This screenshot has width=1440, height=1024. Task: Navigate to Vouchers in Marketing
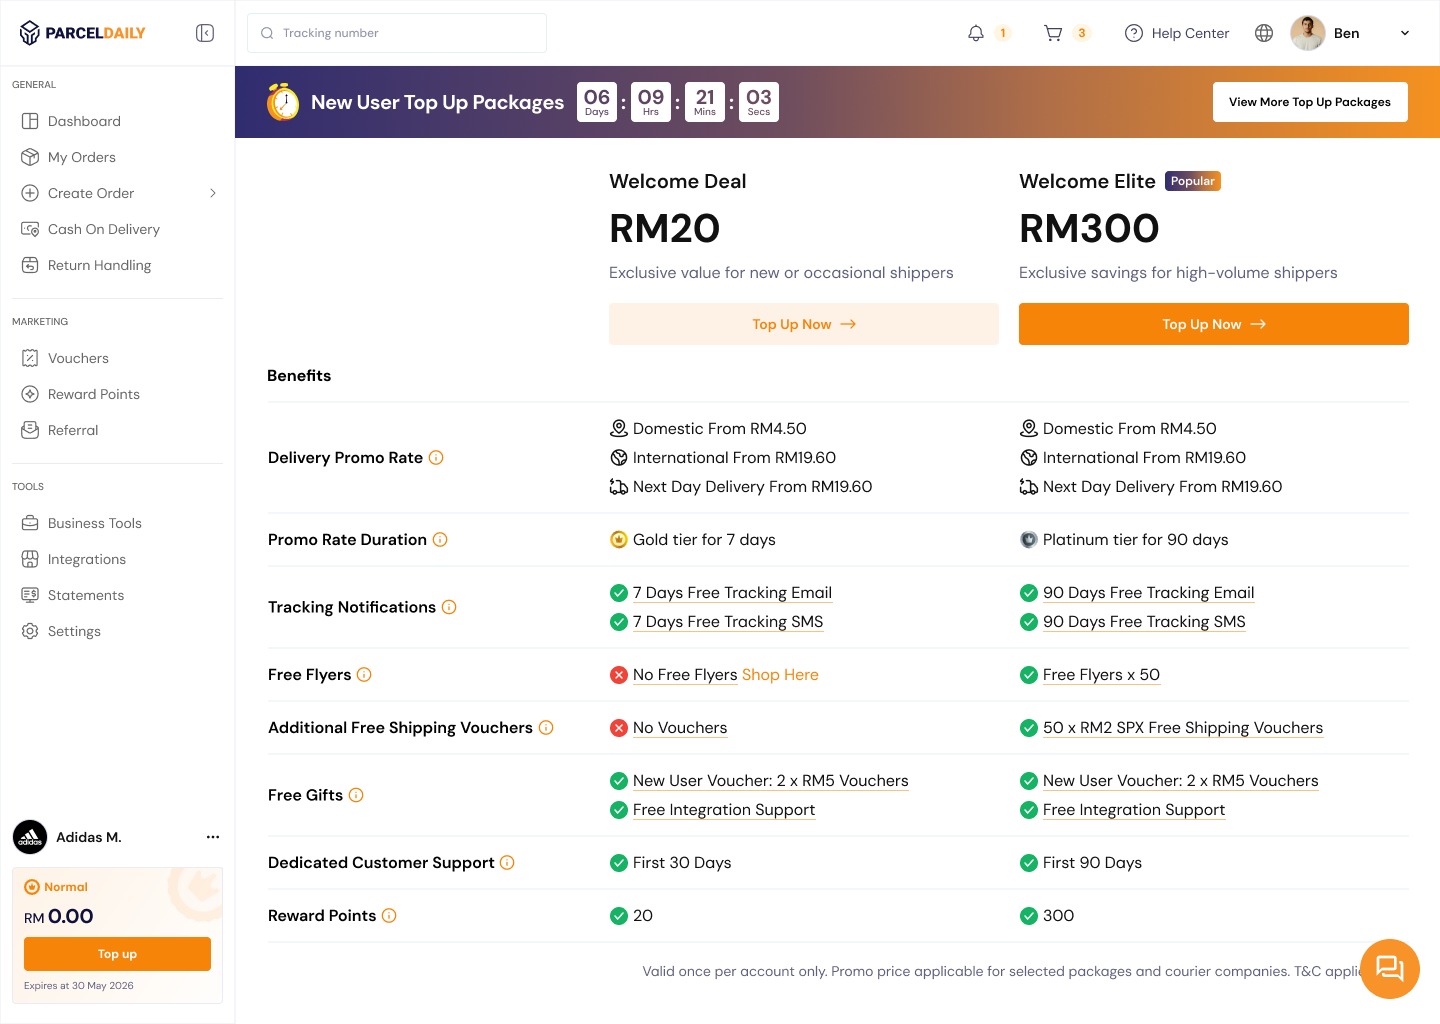coord(78,358)
